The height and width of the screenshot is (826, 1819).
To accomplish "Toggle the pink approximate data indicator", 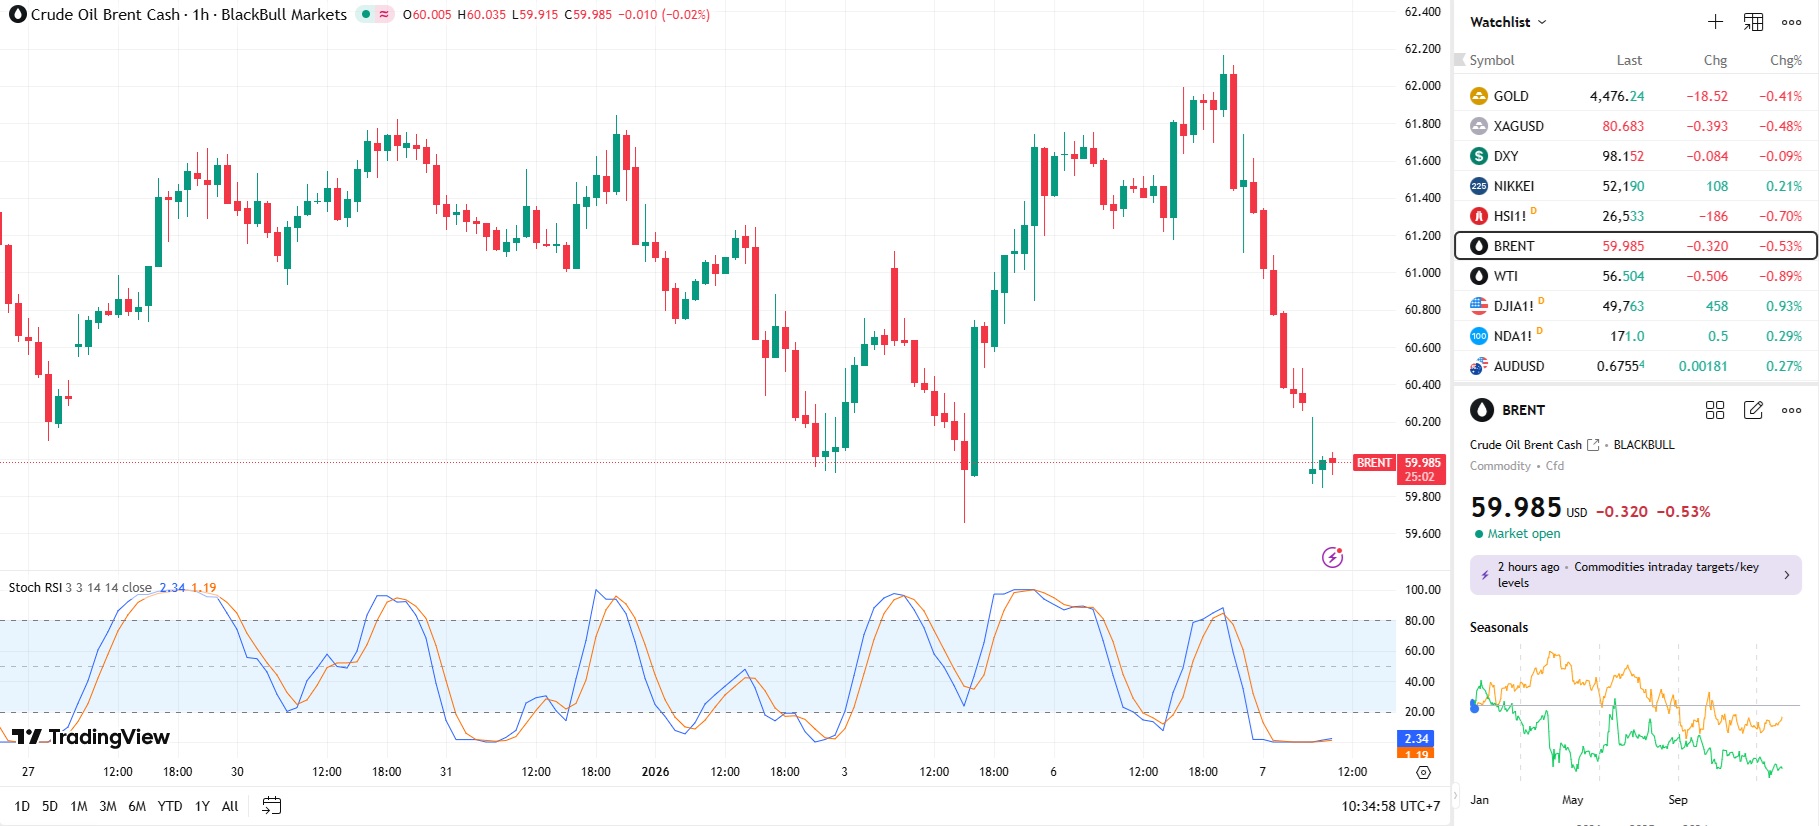I will tap(384, 15).
